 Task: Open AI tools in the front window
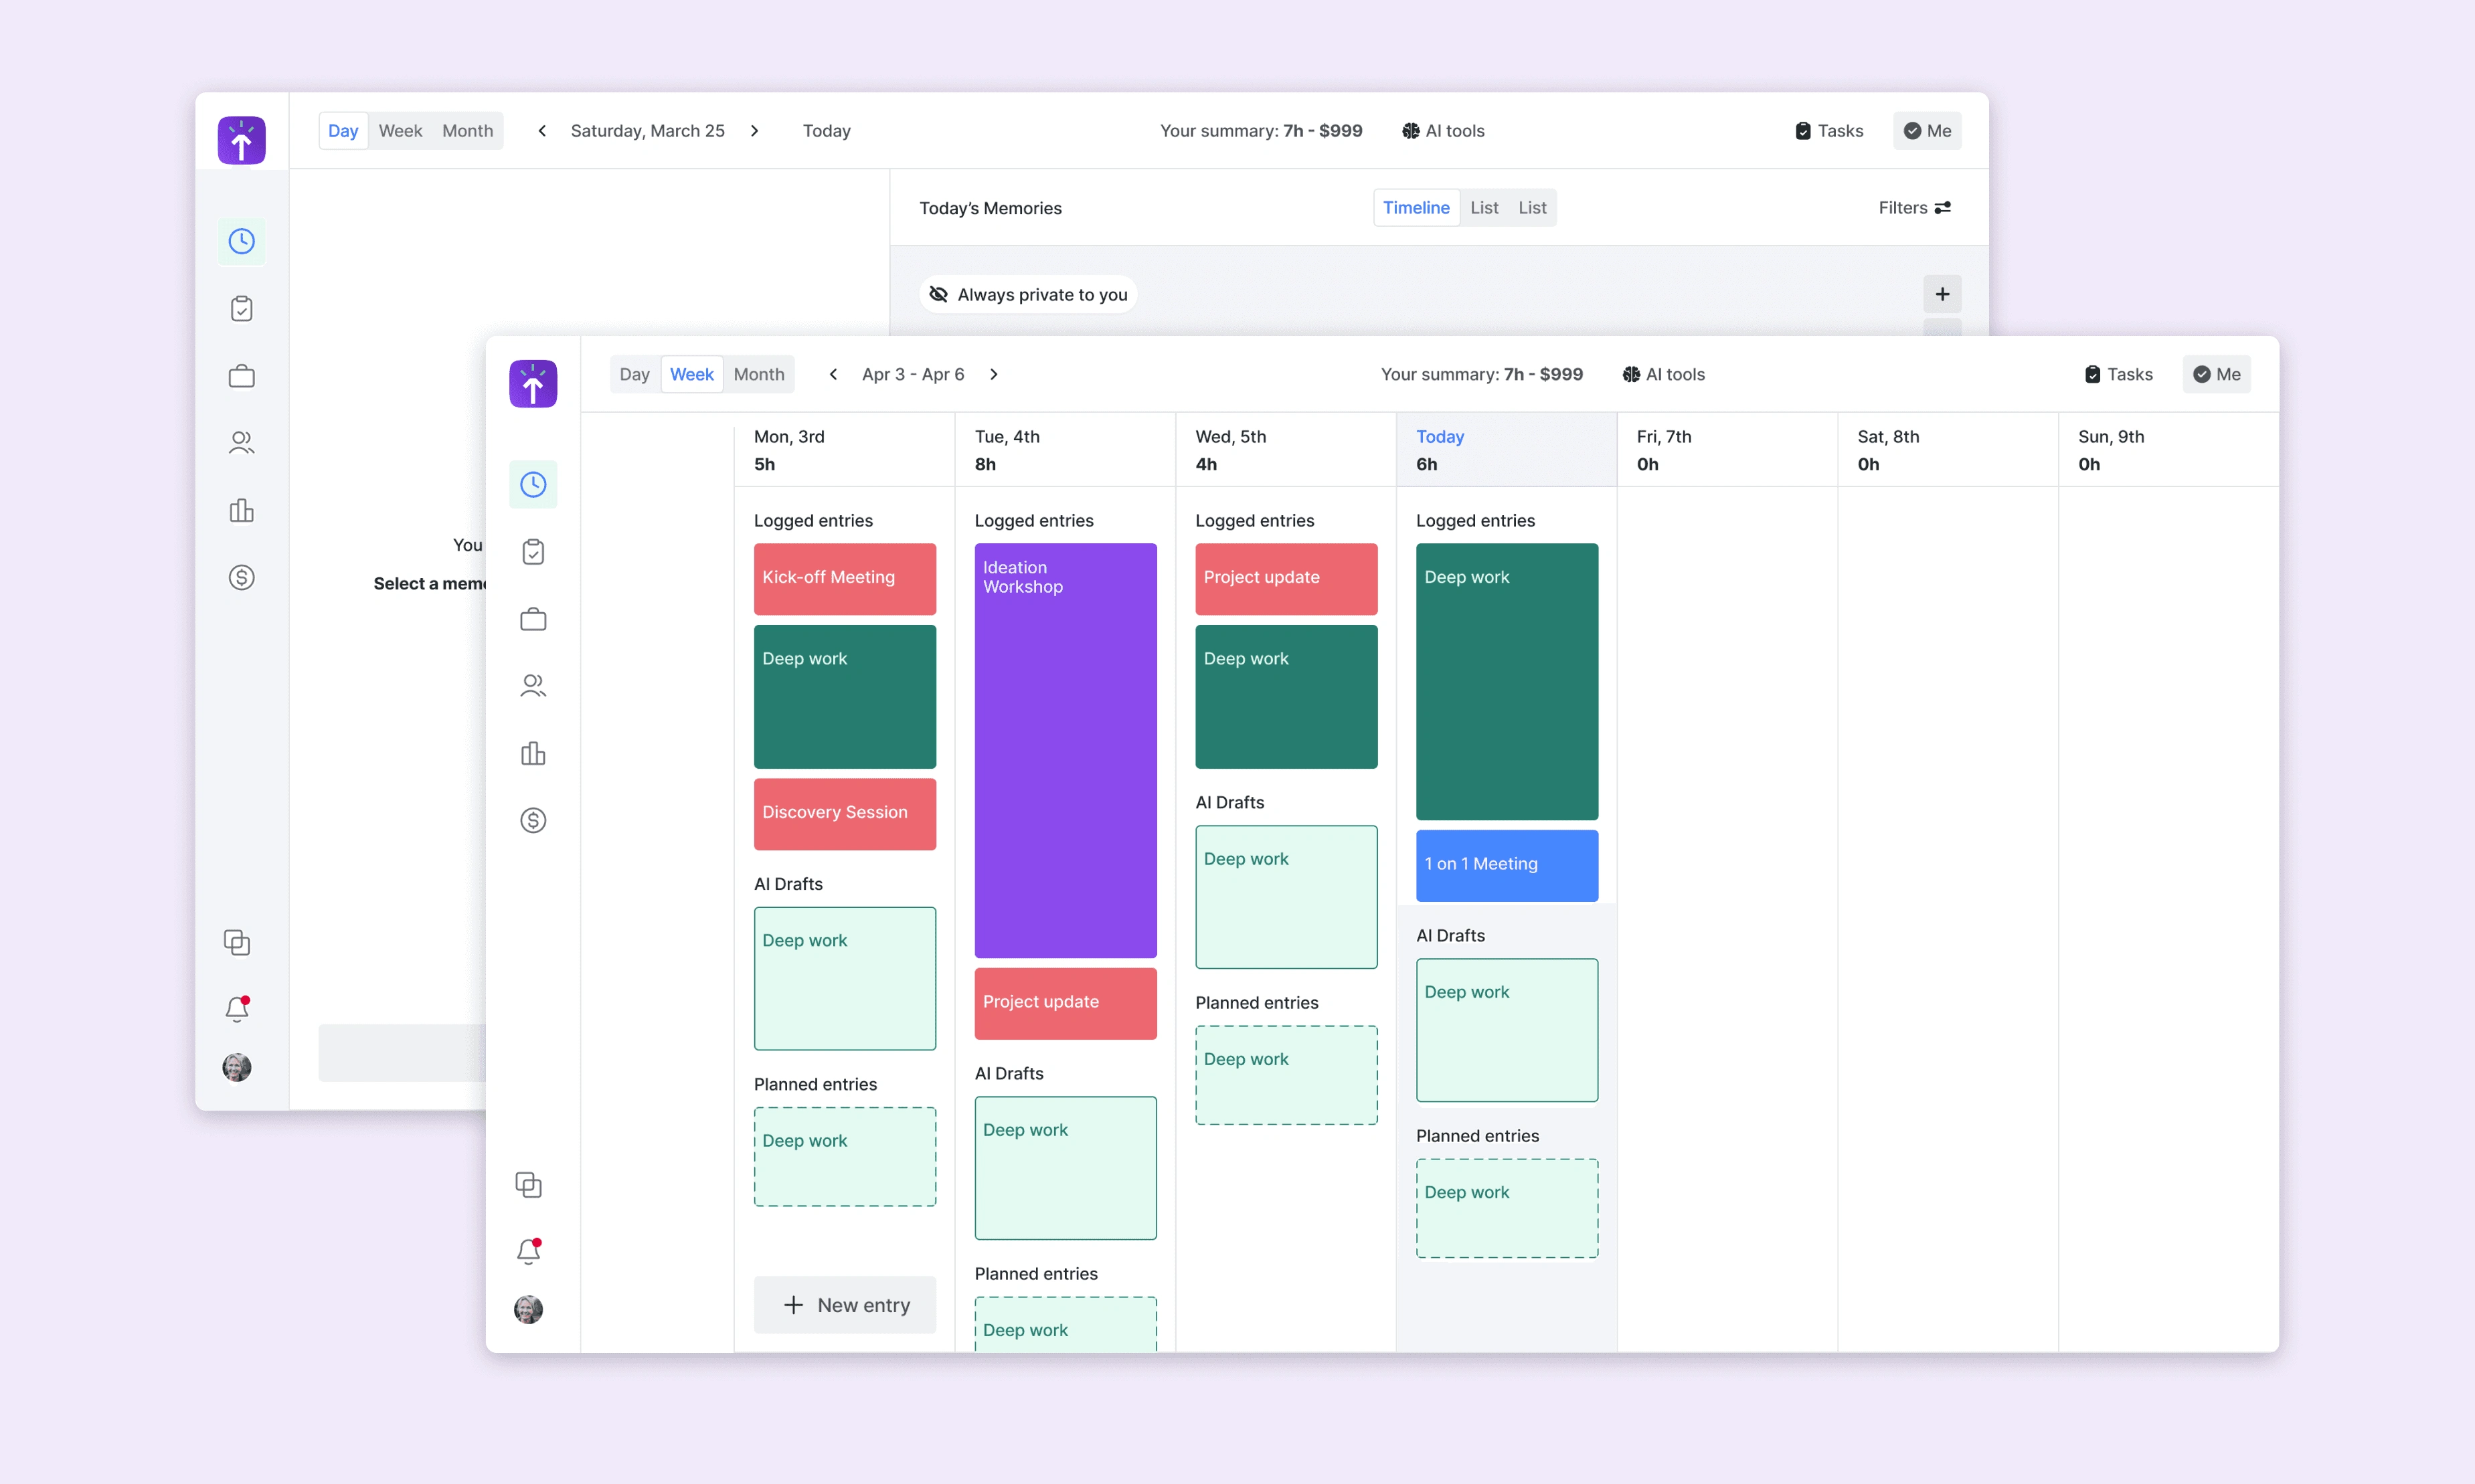(1663, 374)
